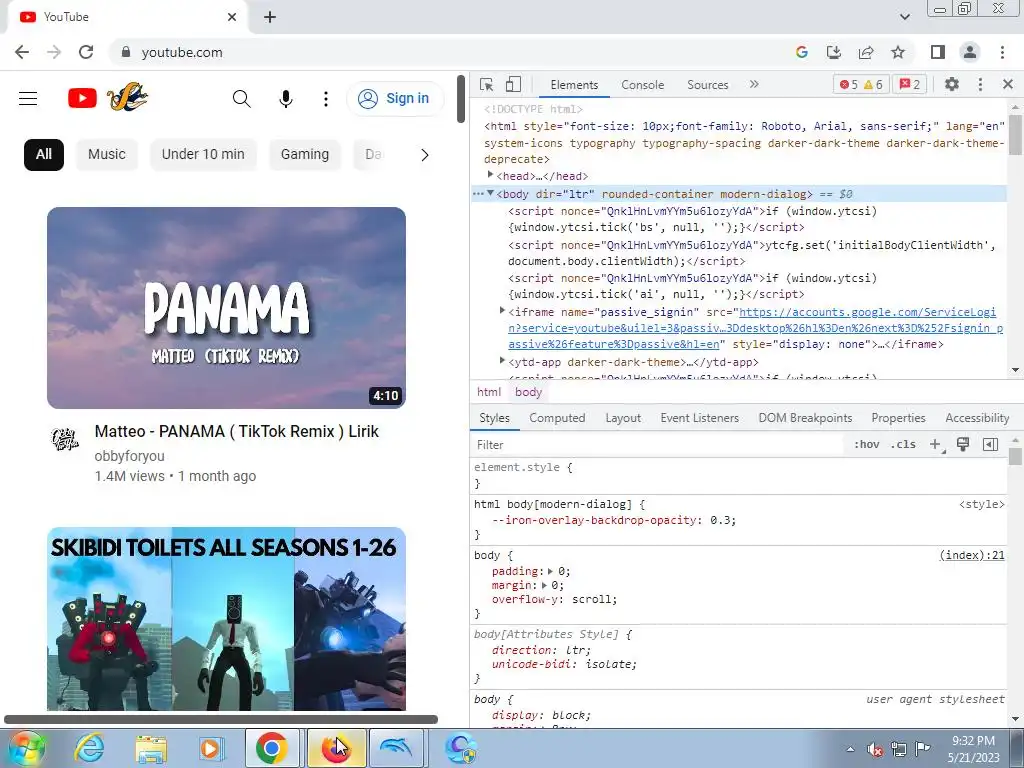1024x768 pixels.
Task: Click the YouTube search magnifier icon
Action: (242, 99)
